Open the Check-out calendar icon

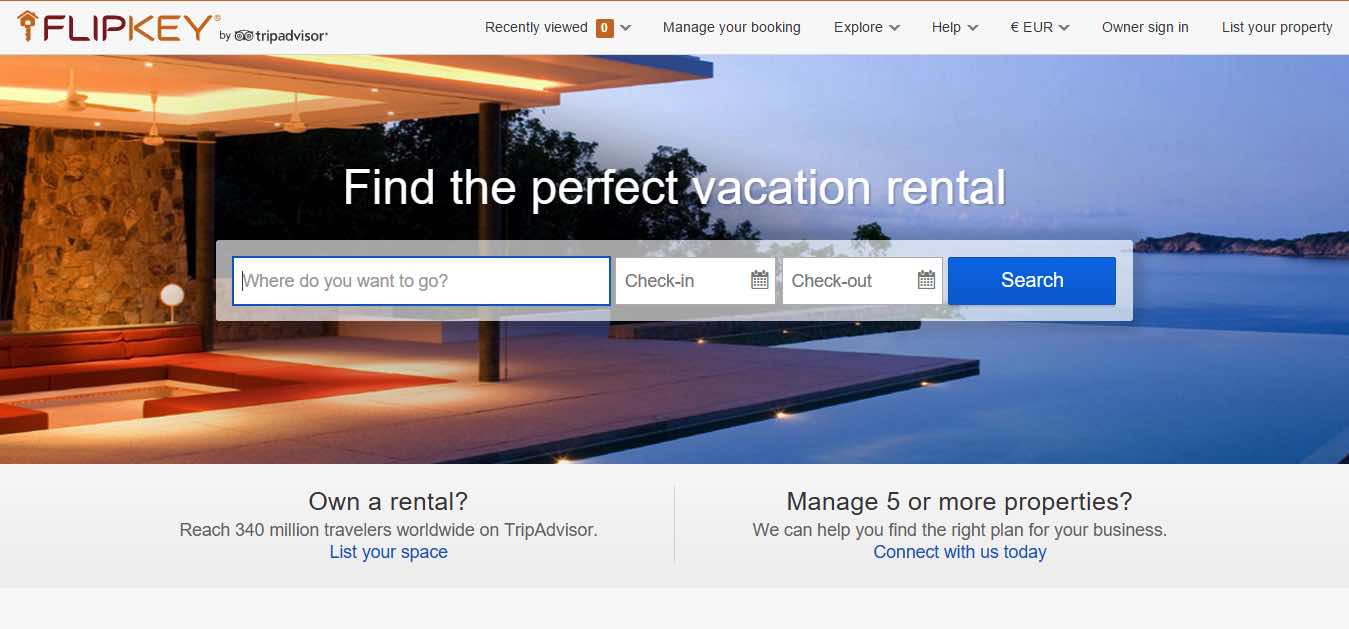pos(927,280)
